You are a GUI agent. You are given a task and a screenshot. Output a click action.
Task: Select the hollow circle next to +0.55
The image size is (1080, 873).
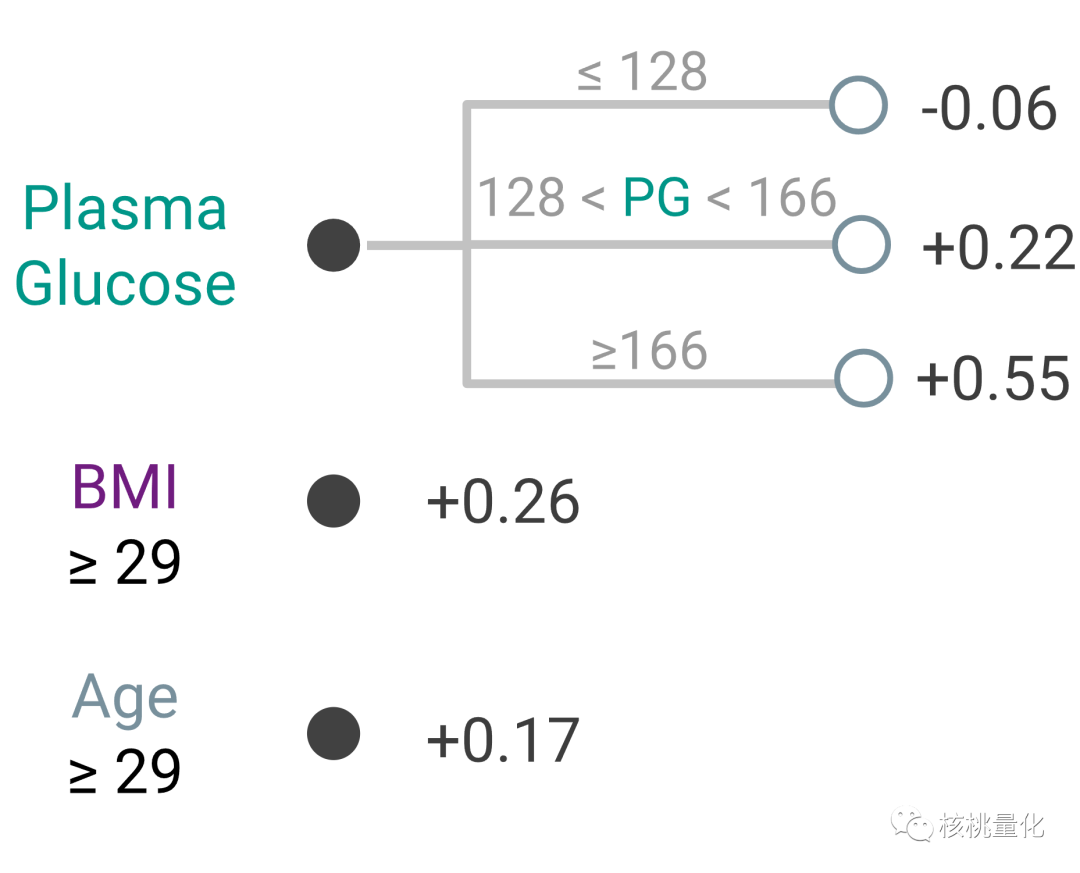point(863,379)
